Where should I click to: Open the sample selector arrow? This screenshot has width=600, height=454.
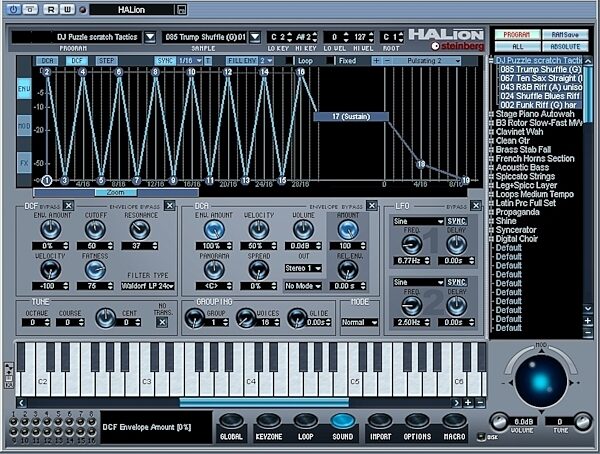tap(255, 37)
